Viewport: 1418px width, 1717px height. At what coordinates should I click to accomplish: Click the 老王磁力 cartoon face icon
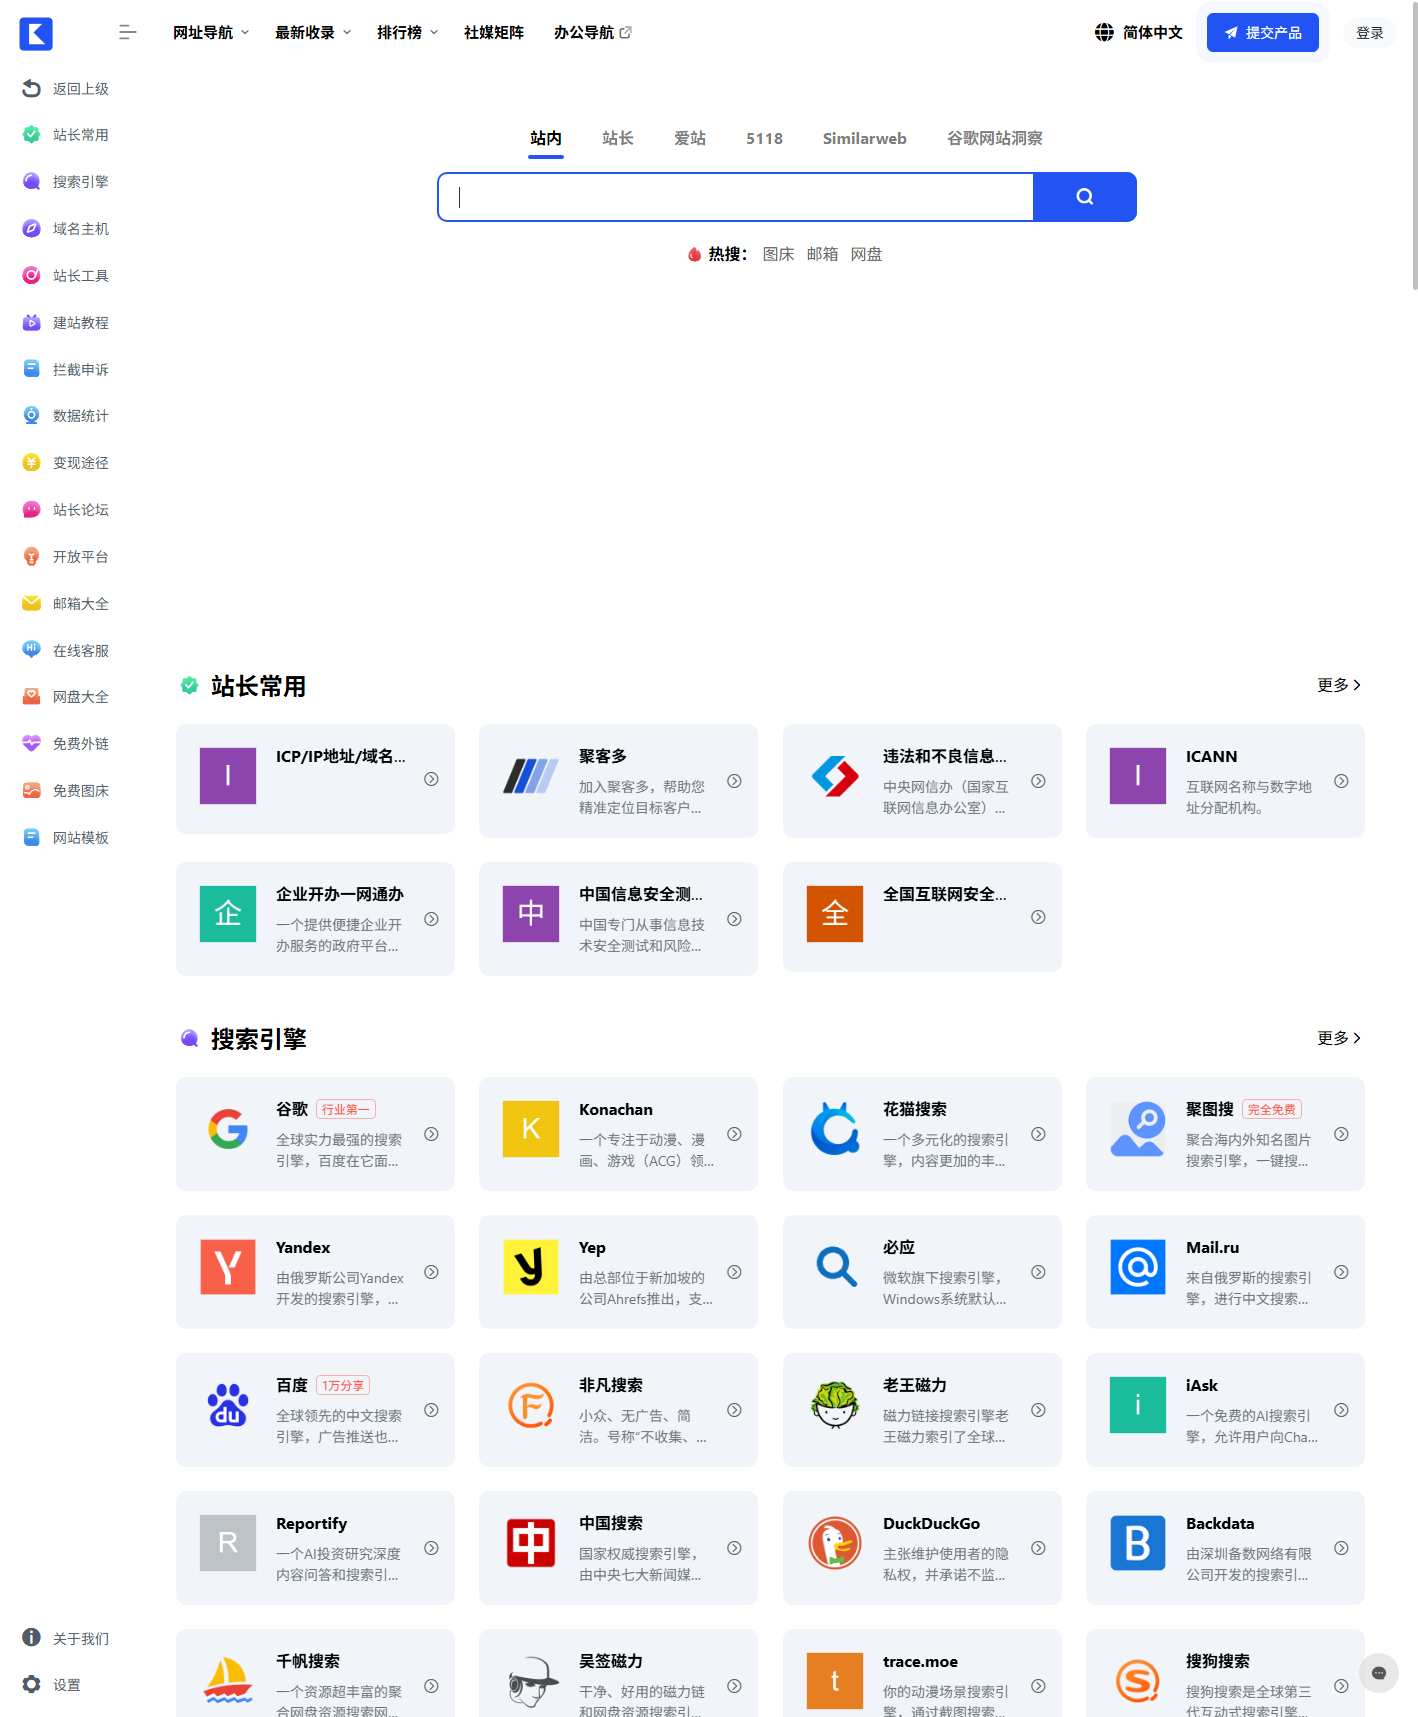835,1405
